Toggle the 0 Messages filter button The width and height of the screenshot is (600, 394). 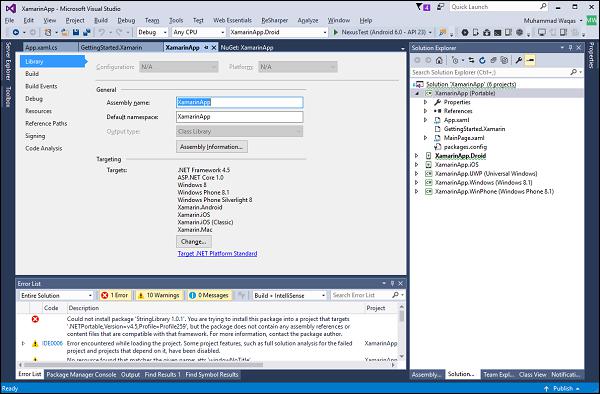209,295
